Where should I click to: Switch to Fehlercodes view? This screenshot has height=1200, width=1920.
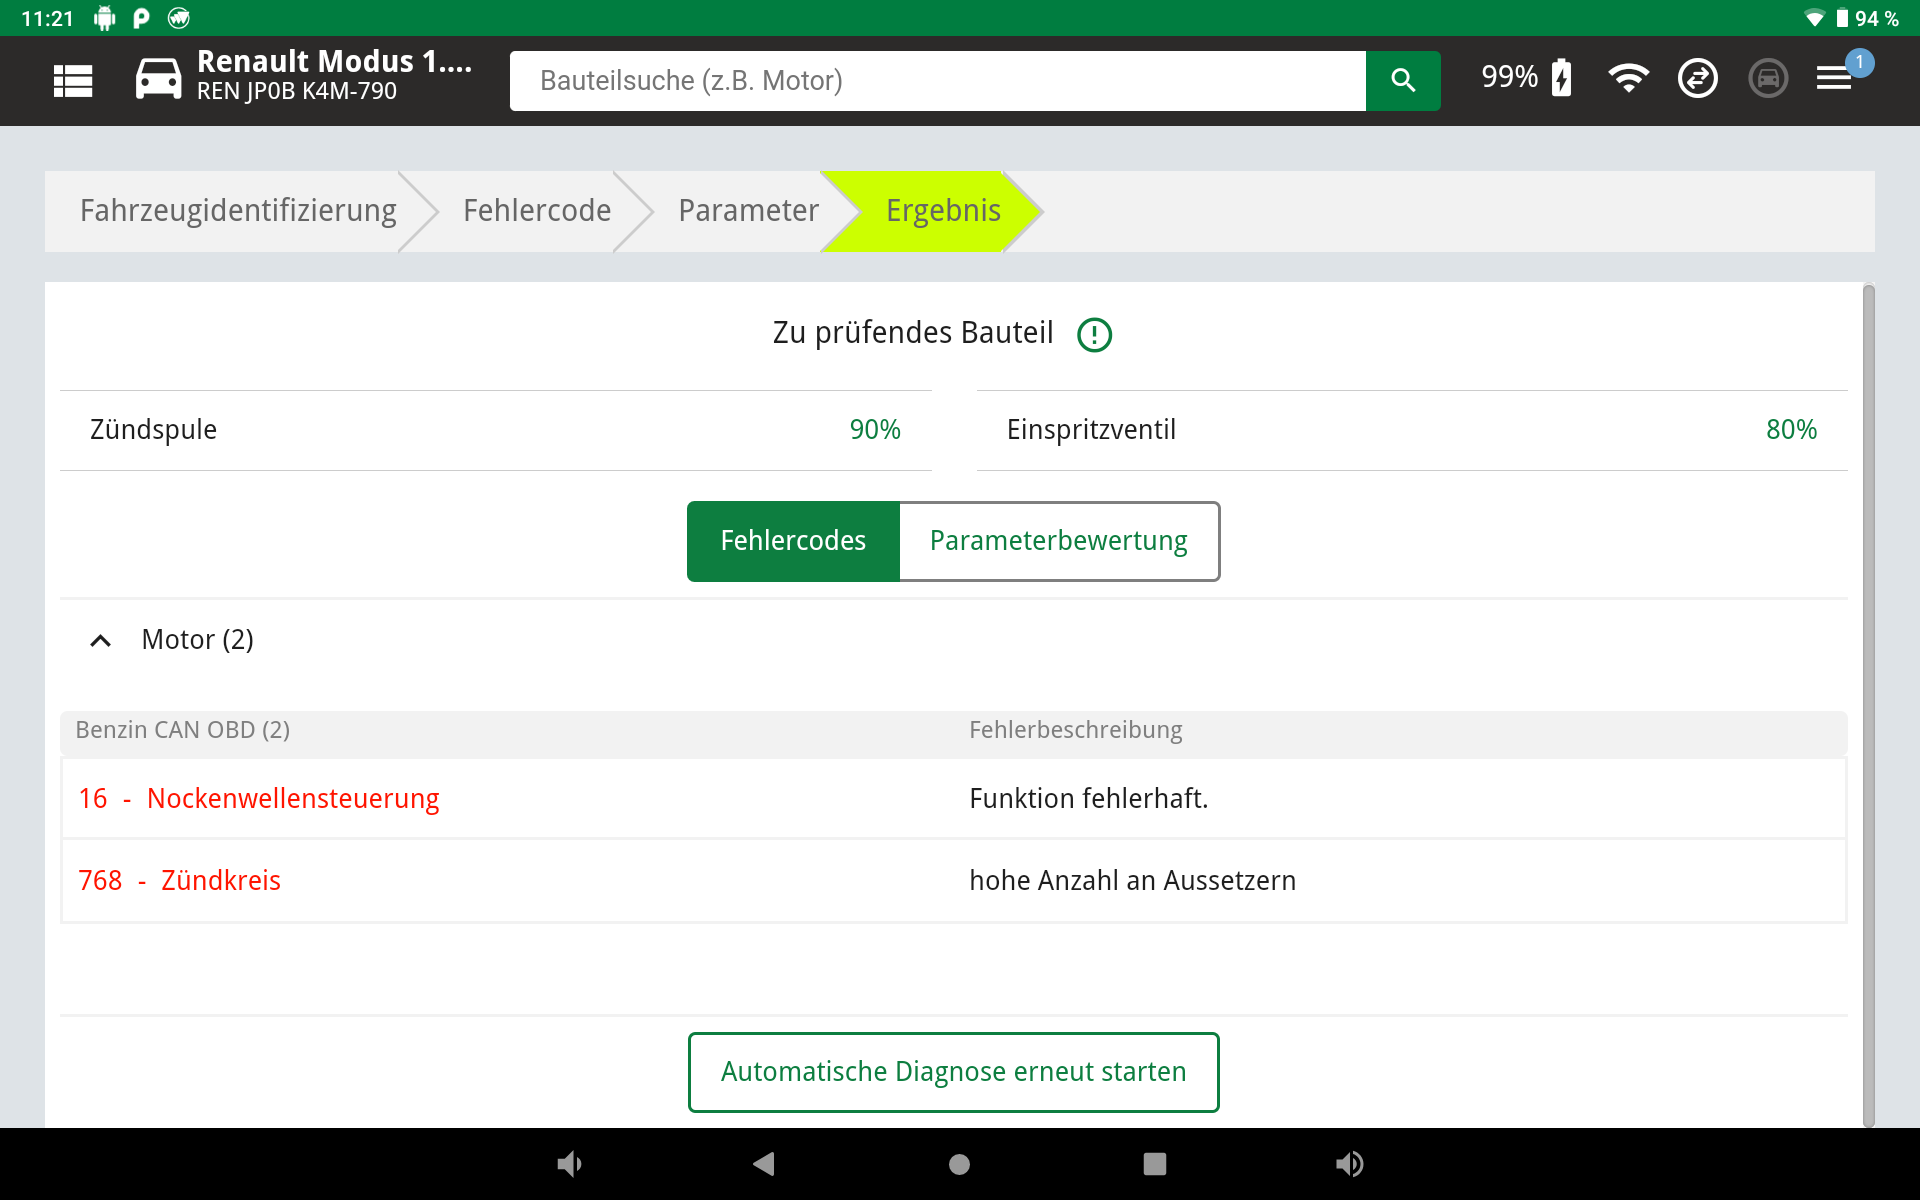793,541
